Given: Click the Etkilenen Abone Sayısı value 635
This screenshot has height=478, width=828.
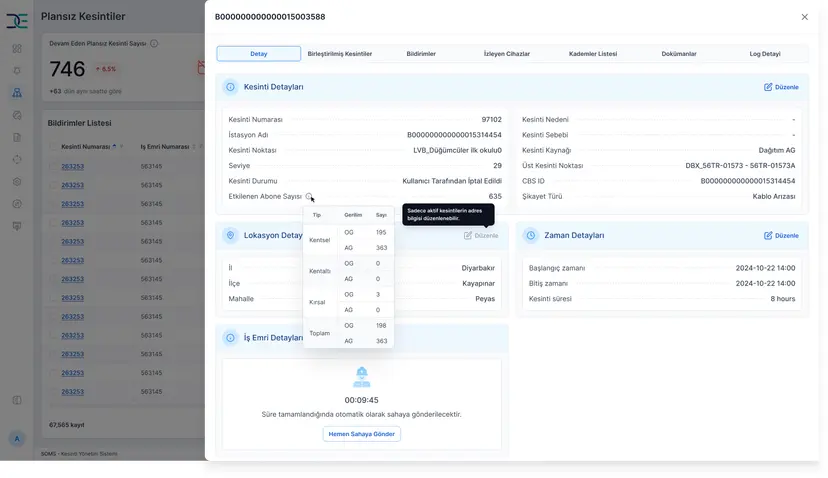Looking at the screenshot, I should 495,196.
